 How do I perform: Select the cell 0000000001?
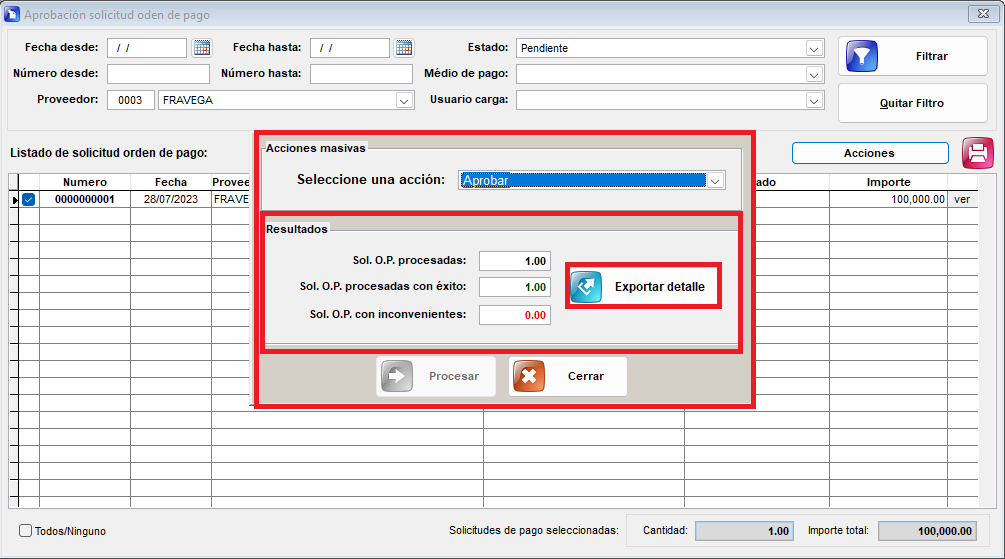(85, 199)
